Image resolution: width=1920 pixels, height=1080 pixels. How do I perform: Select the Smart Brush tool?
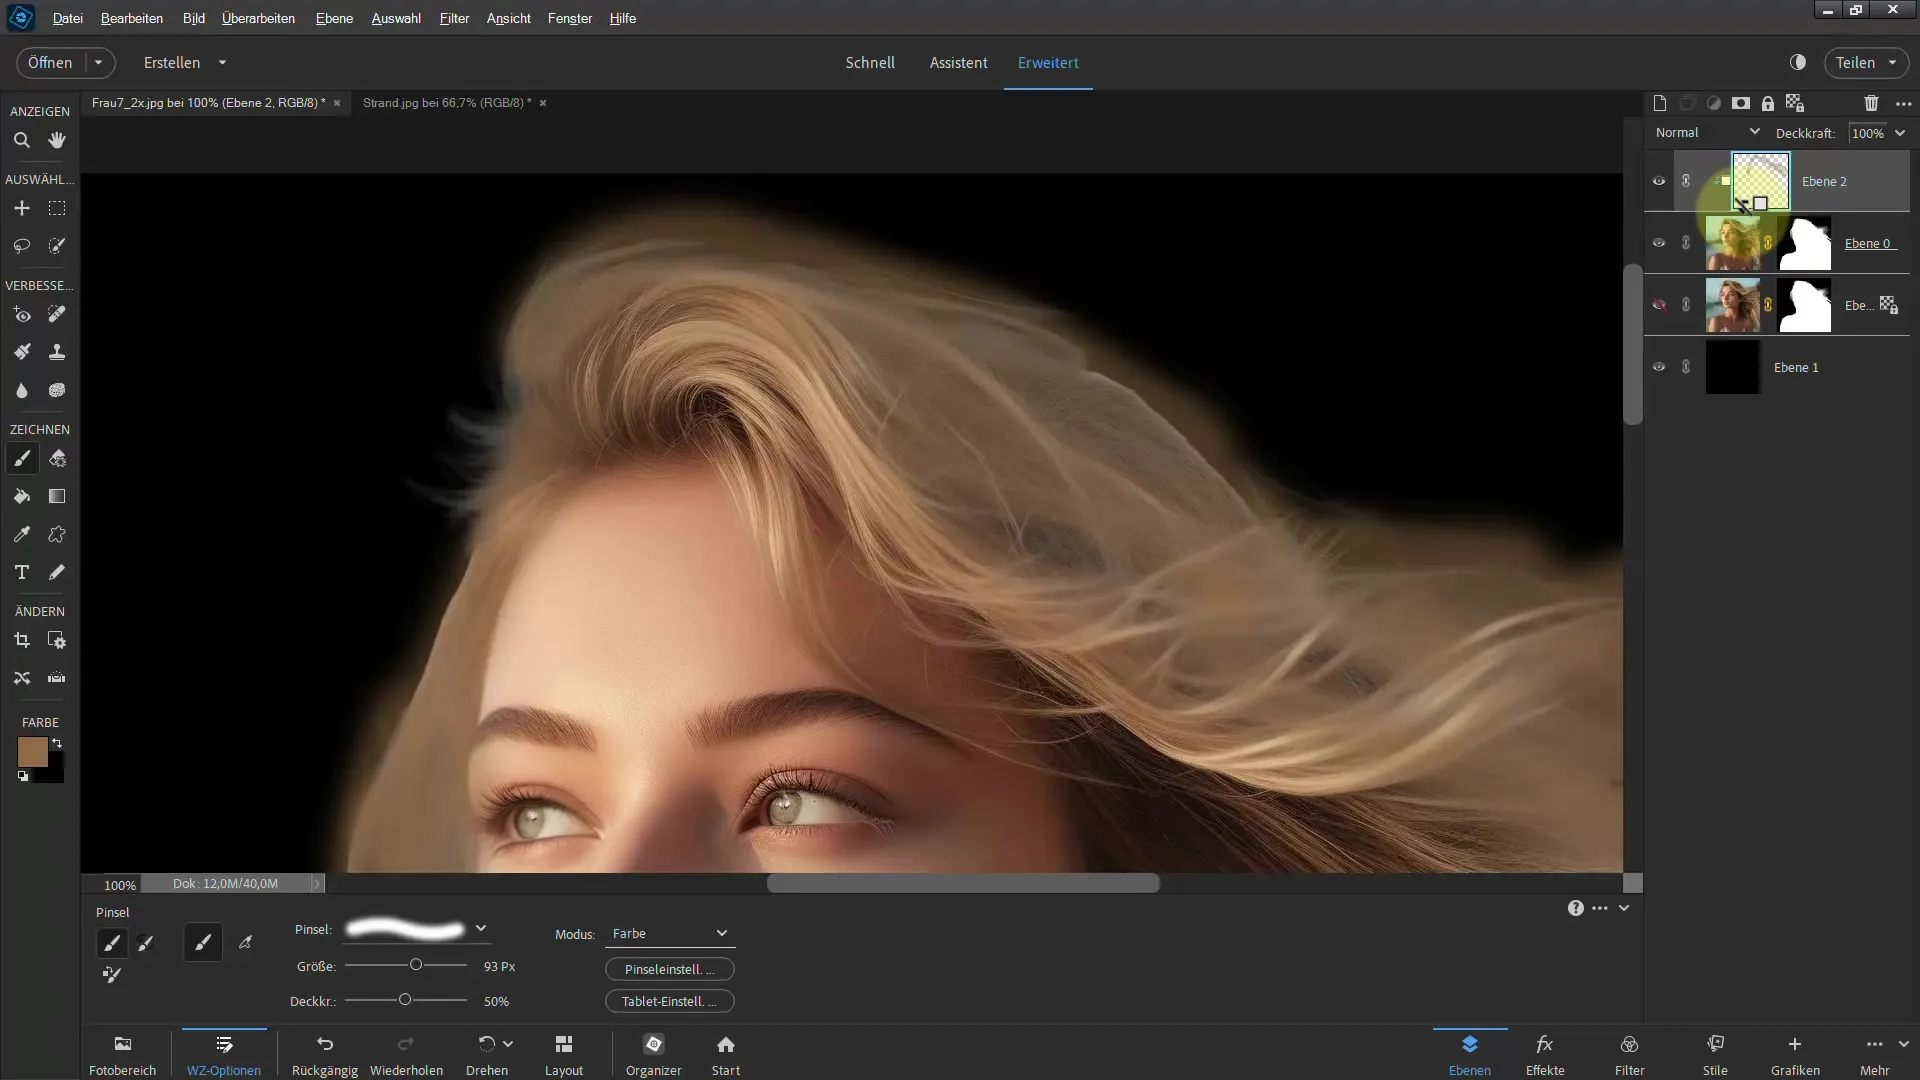pyautogui.click(x=21, y=352)
